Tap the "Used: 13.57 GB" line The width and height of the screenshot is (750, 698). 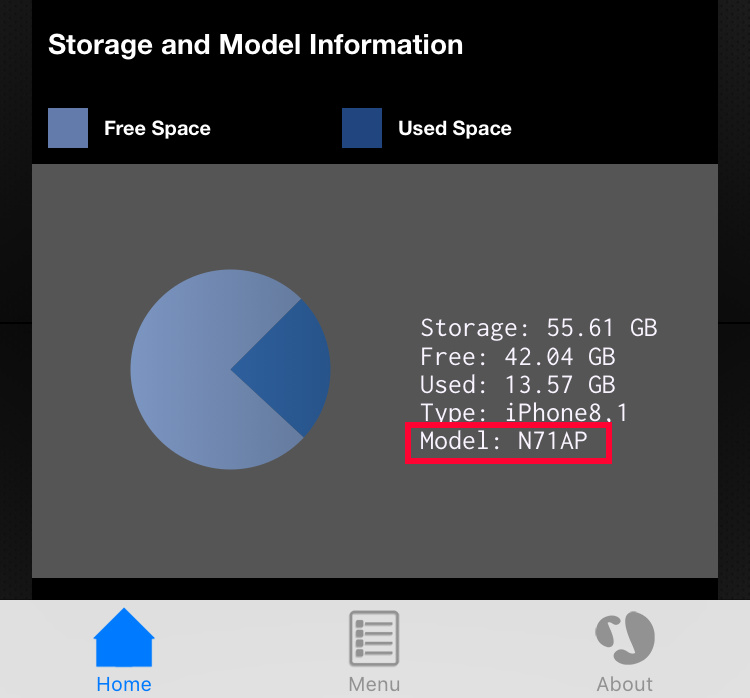(x=517, y=384)
